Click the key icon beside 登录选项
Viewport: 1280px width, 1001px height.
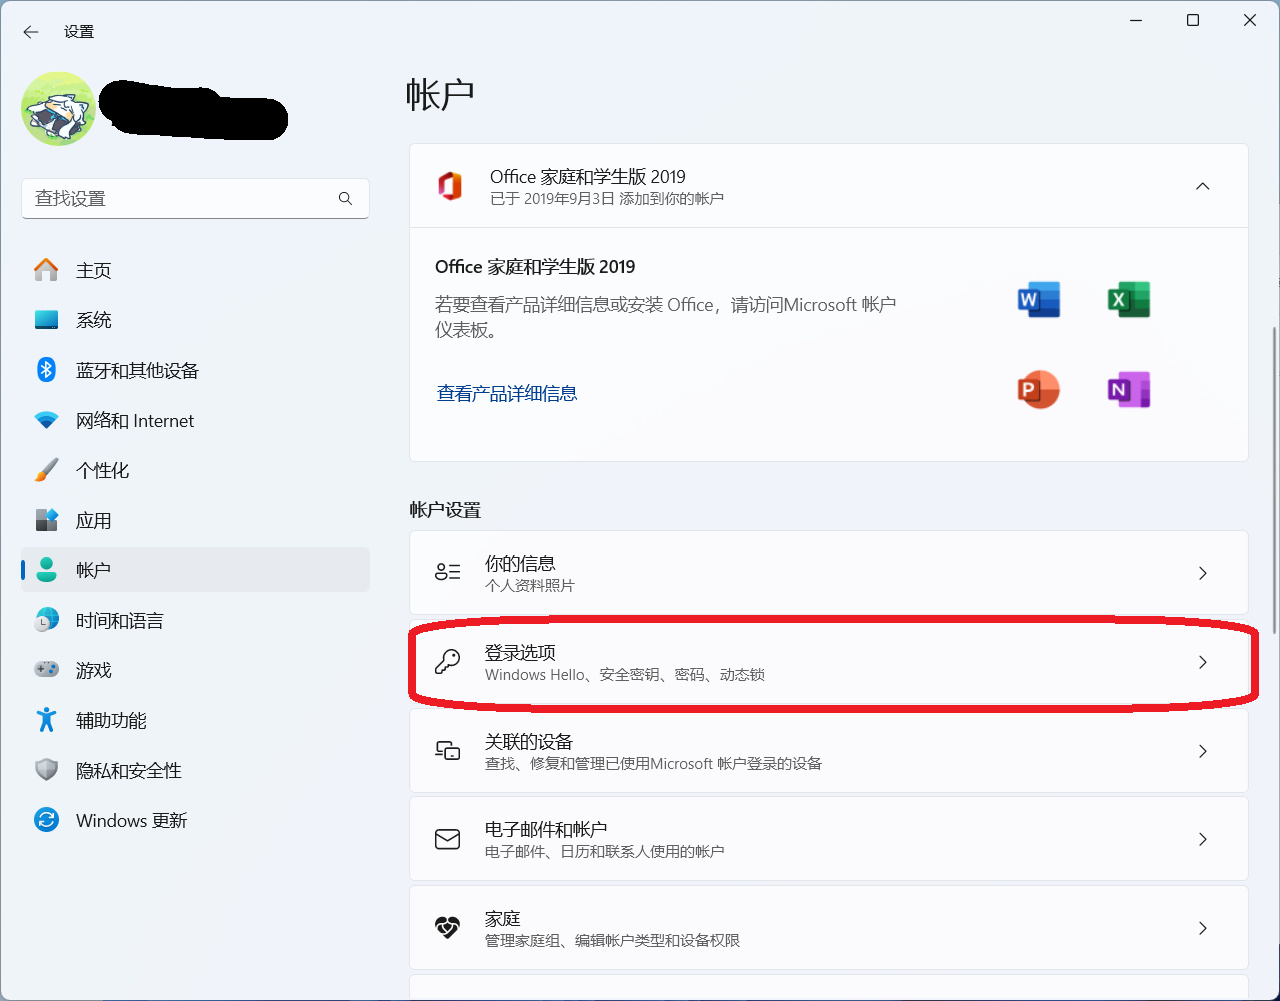click(447, 661)
